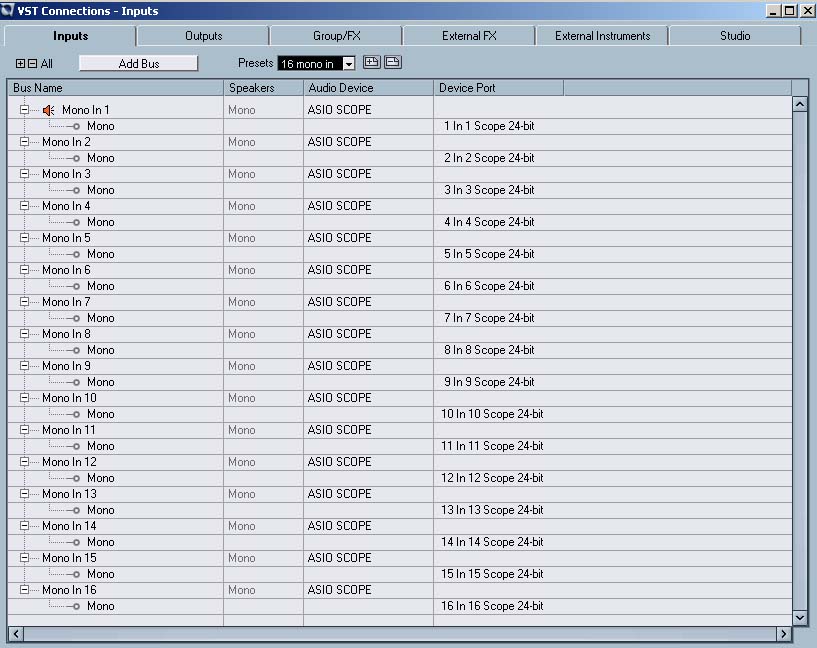Collapse the Mono In 1 bus
The width and height of the screenshot is (817, 648).
point(24,110)
